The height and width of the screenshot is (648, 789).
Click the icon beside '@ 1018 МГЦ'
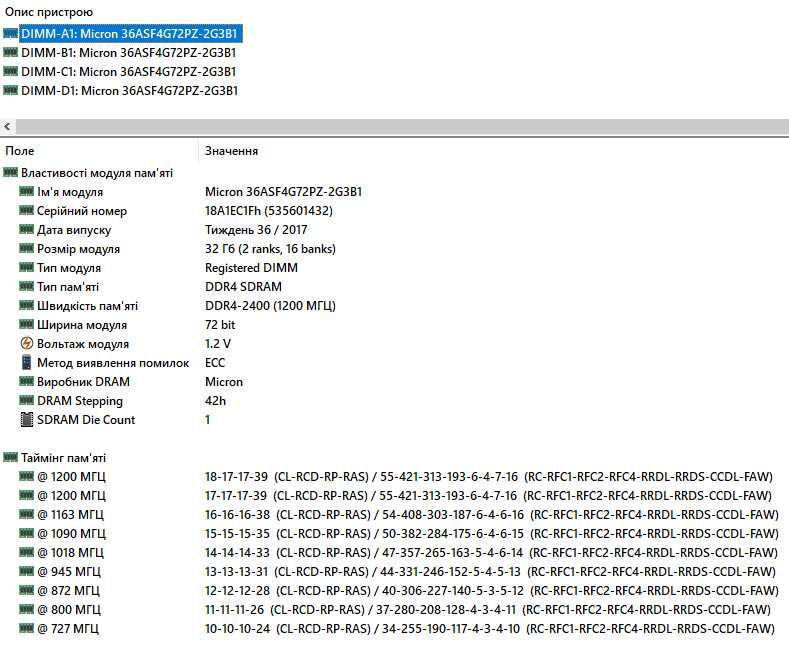coord(27,552)
